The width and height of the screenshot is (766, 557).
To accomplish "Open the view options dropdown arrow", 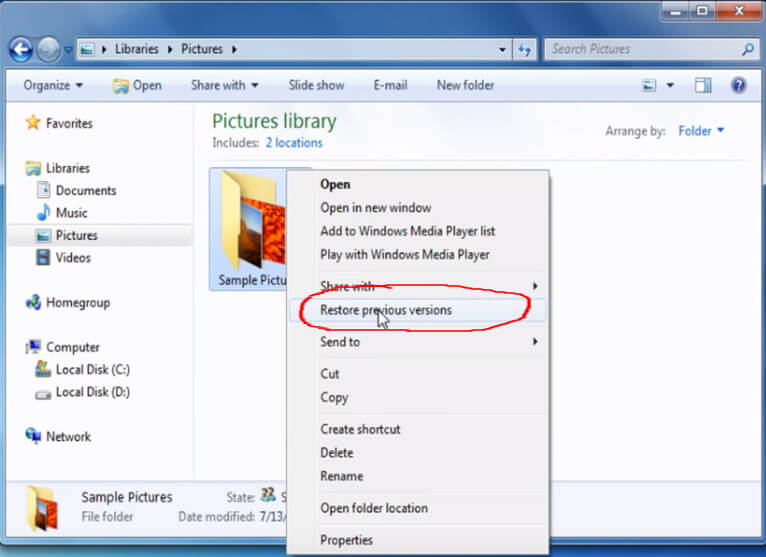I will (x=670, y=86).
